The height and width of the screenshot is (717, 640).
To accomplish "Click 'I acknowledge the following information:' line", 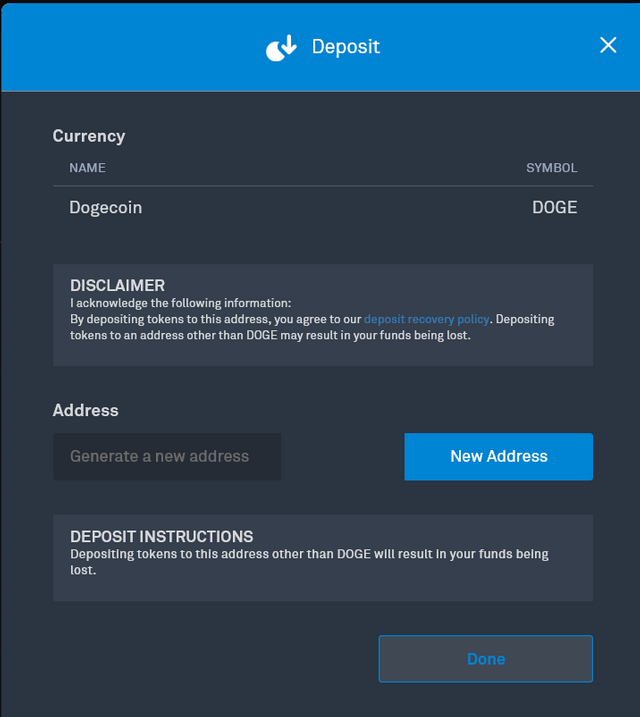I will coord(181,303).
